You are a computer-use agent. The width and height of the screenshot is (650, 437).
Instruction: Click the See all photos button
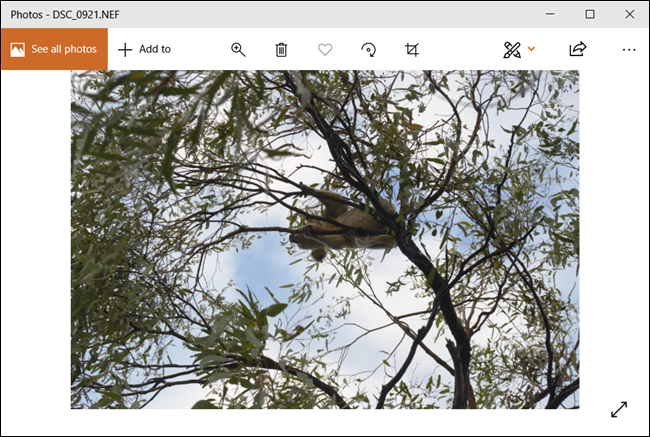(54, 49)
